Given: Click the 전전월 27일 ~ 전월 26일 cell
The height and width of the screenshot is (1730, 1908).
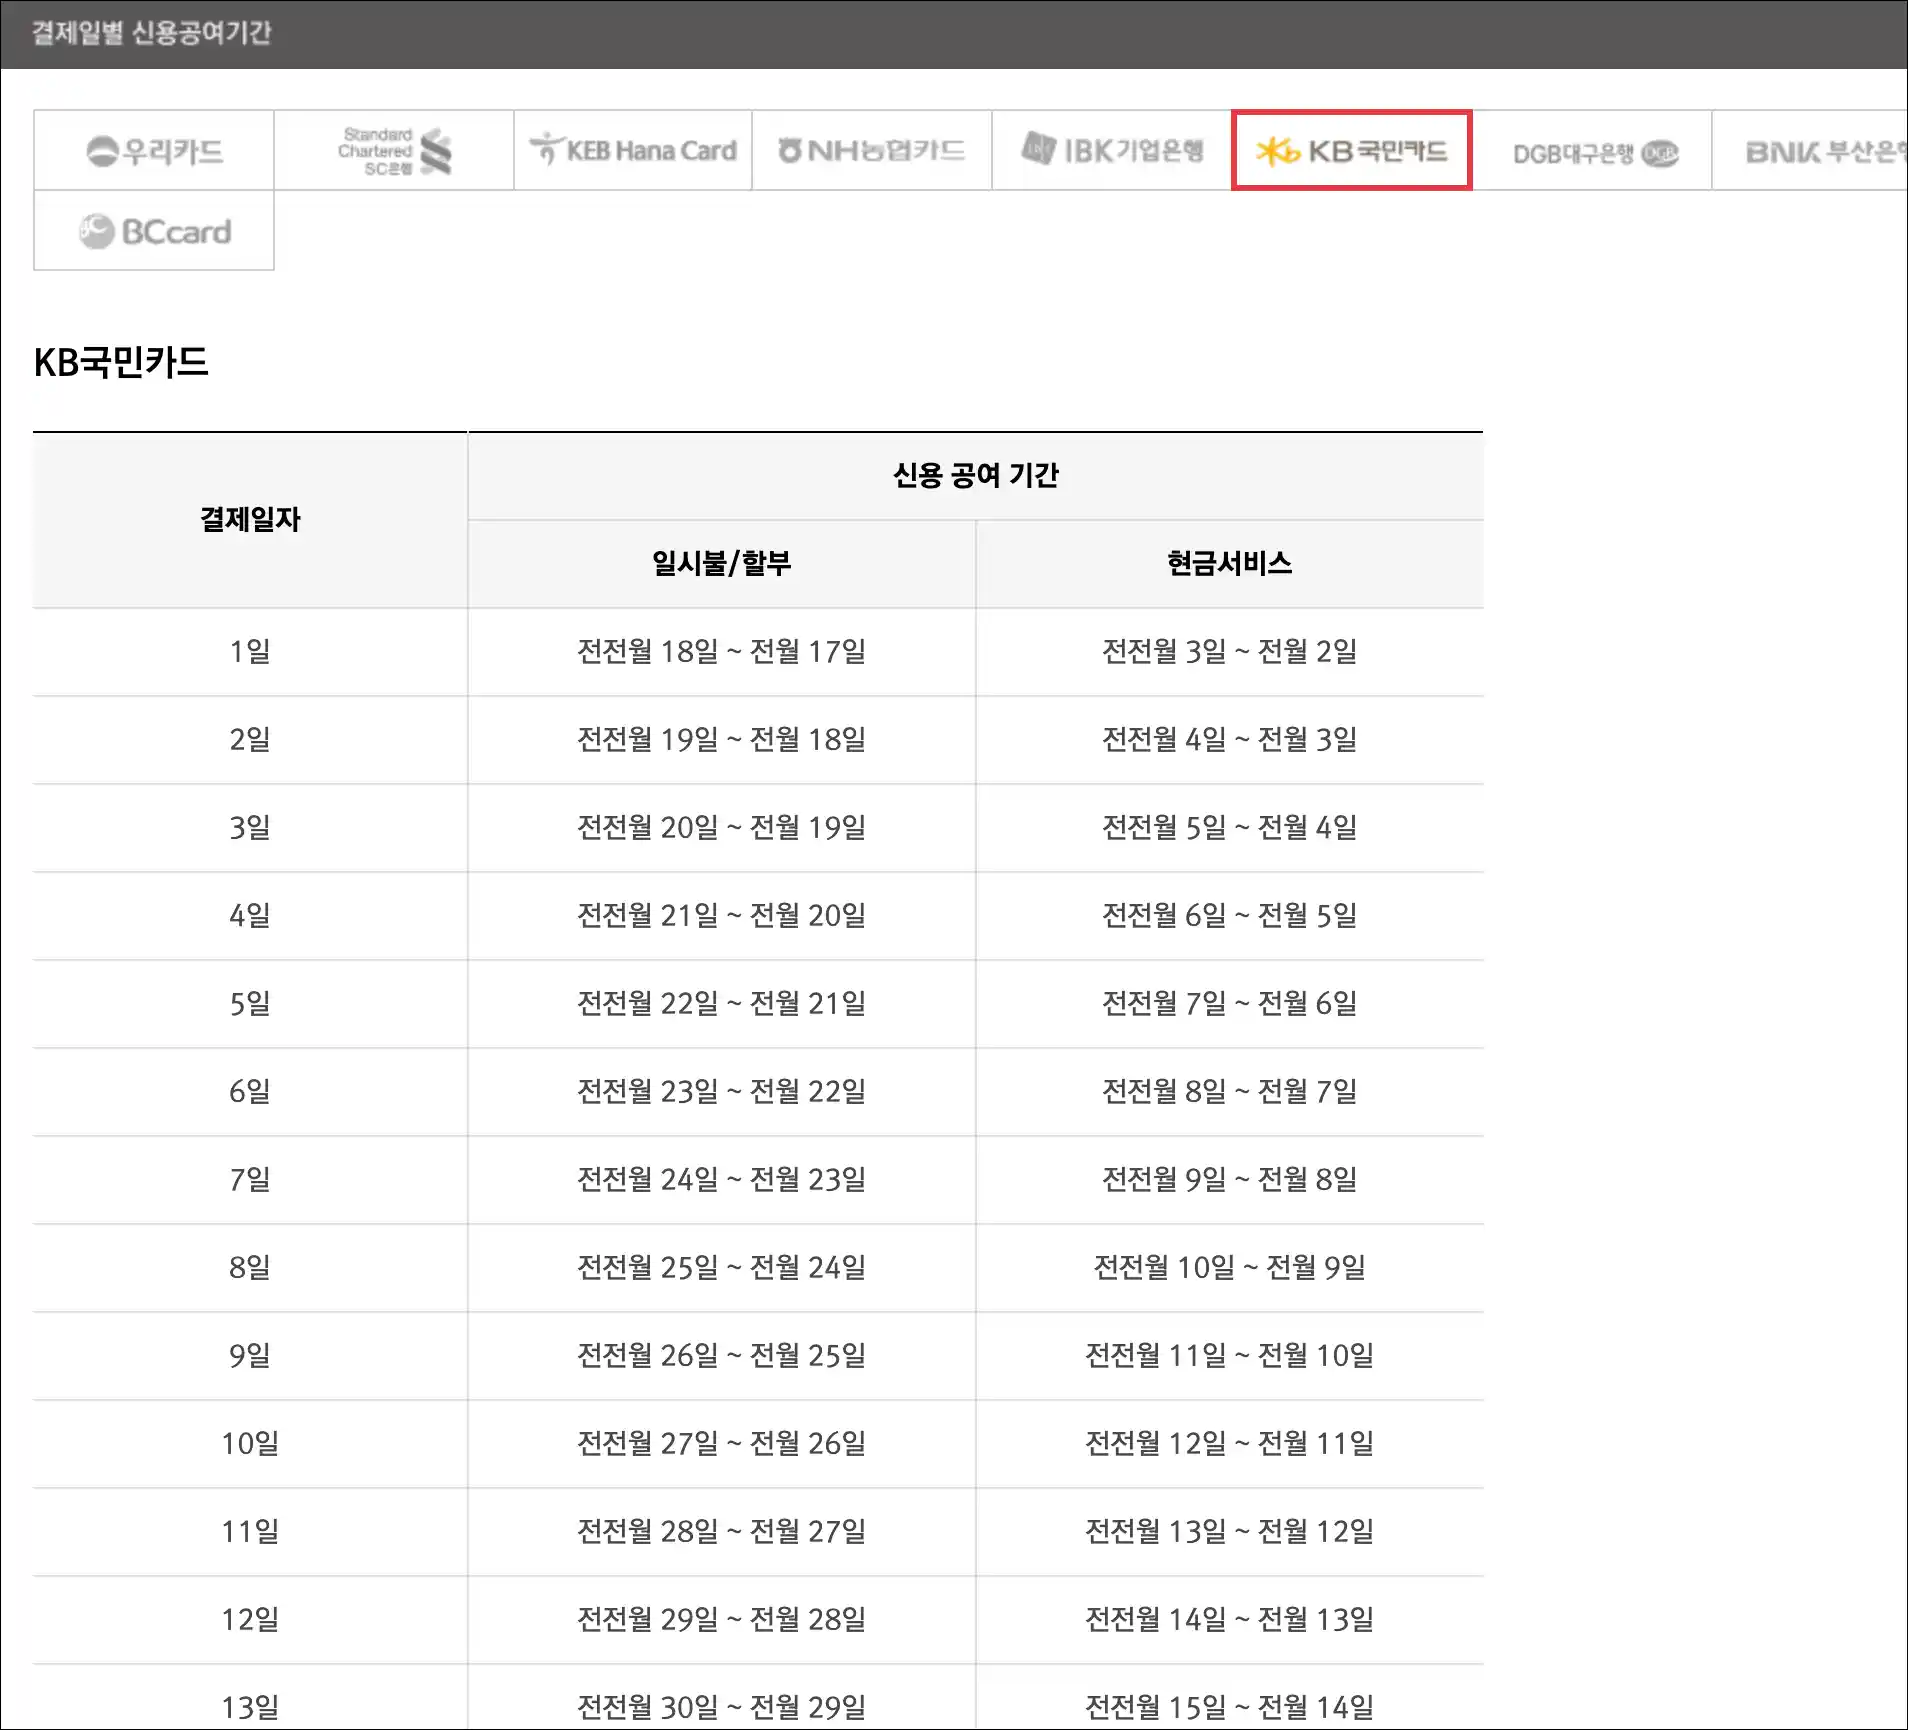Looking at the screenshot, I should 722,1444.
